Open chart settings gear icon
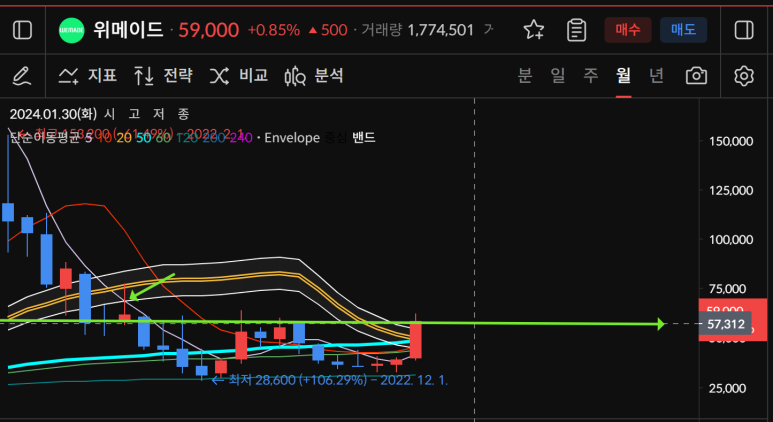773x422 pixels. point(744,76)
